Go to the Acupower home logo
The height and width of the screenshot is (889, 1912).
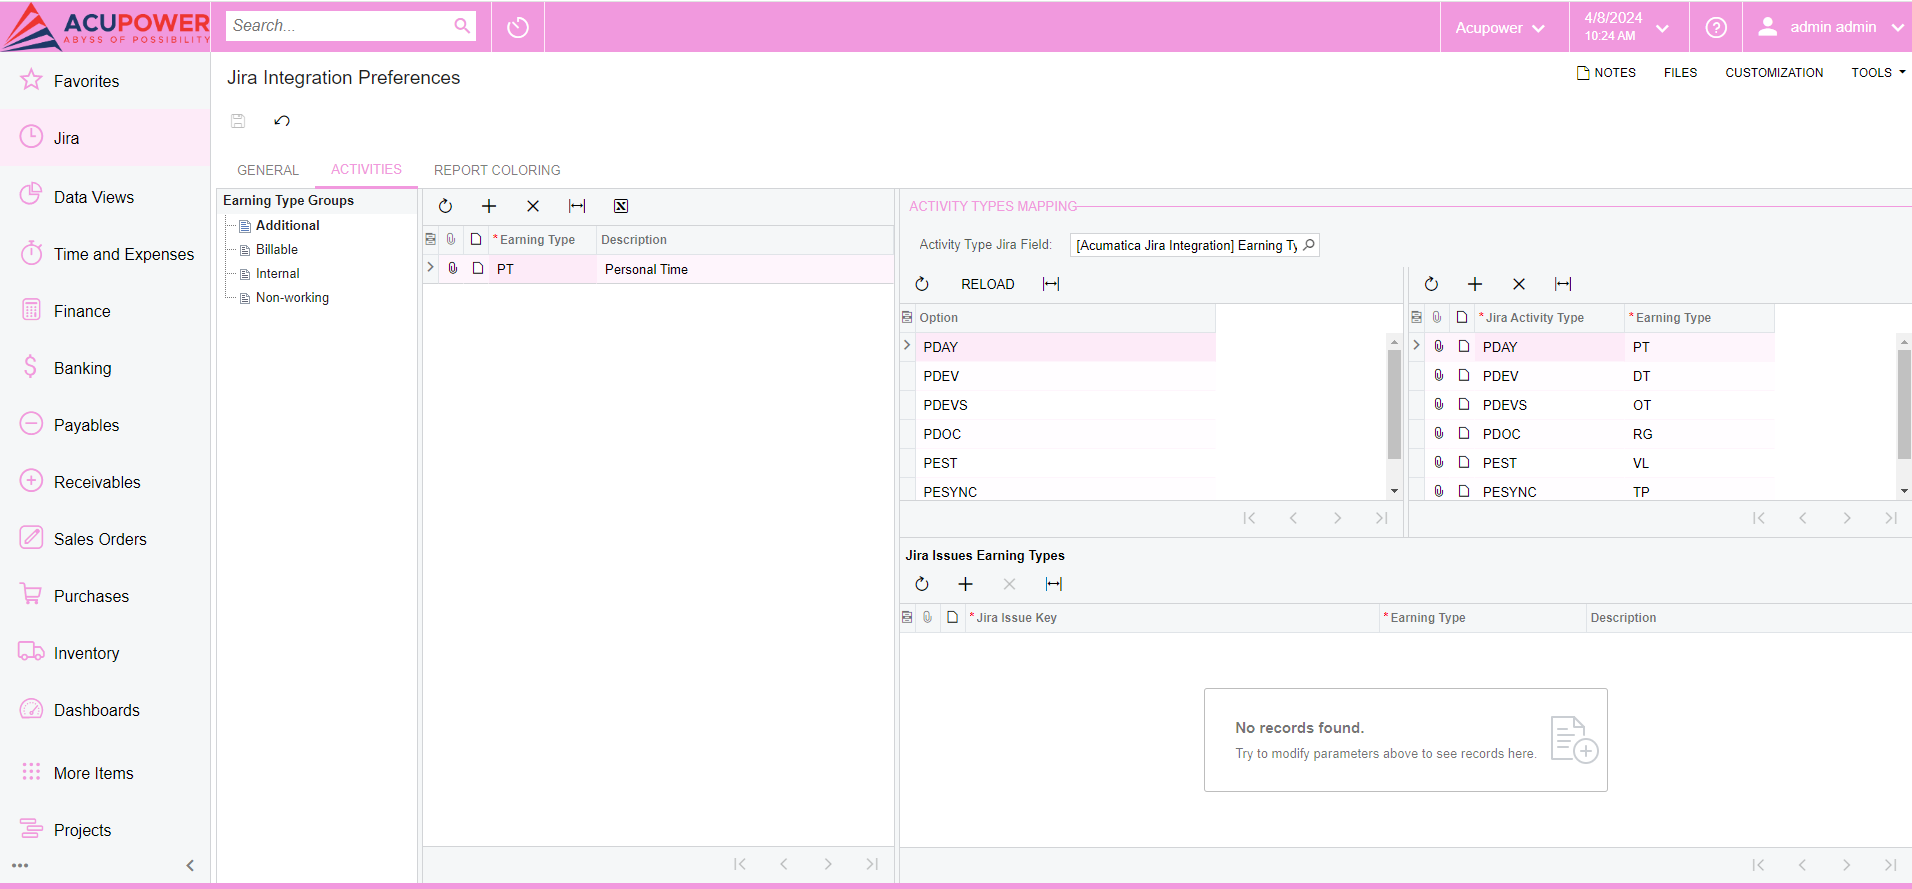pyautogui.click(x=106, y=27)
